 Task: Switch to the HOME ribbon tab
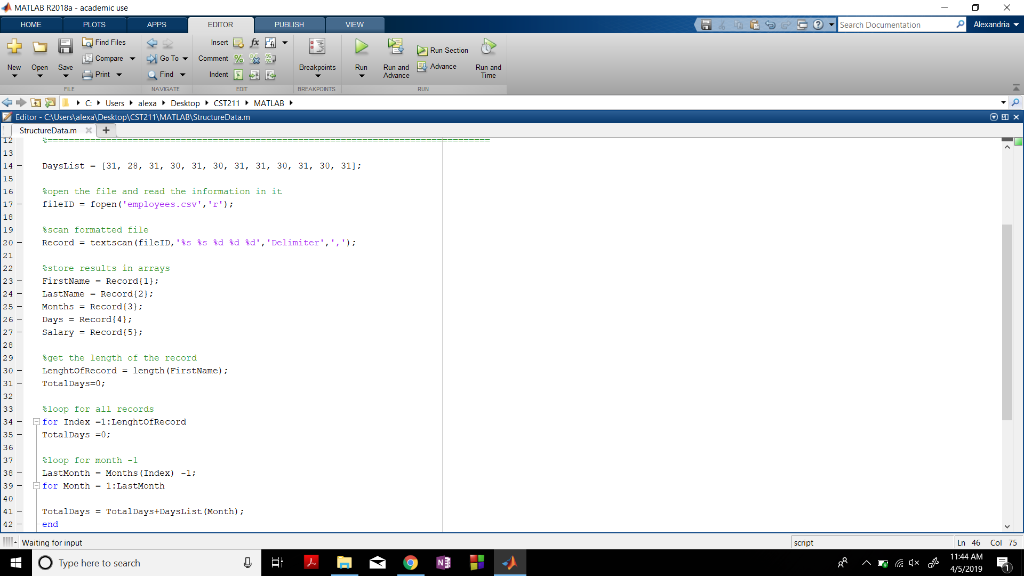pos(31,25)
